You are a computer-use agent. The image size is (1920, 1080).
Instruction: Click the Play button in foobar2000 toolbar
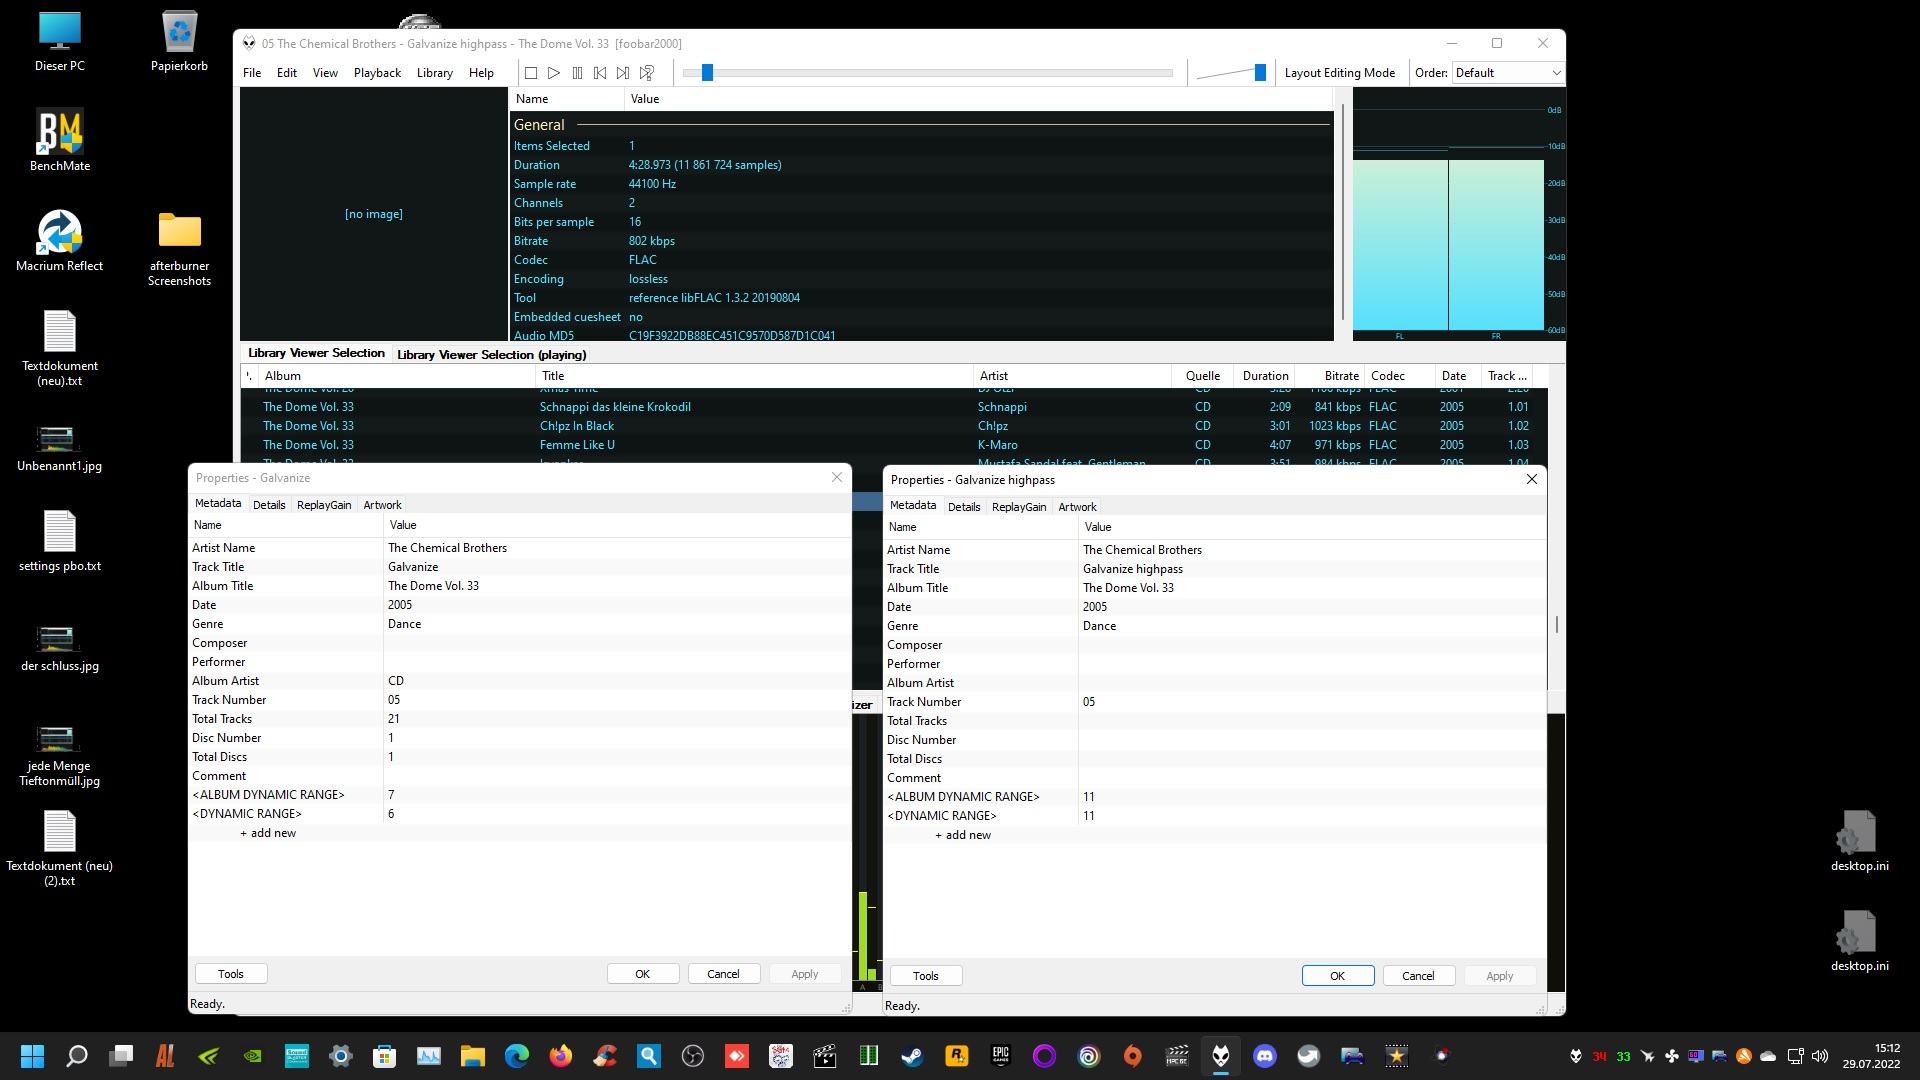(554, 73)
